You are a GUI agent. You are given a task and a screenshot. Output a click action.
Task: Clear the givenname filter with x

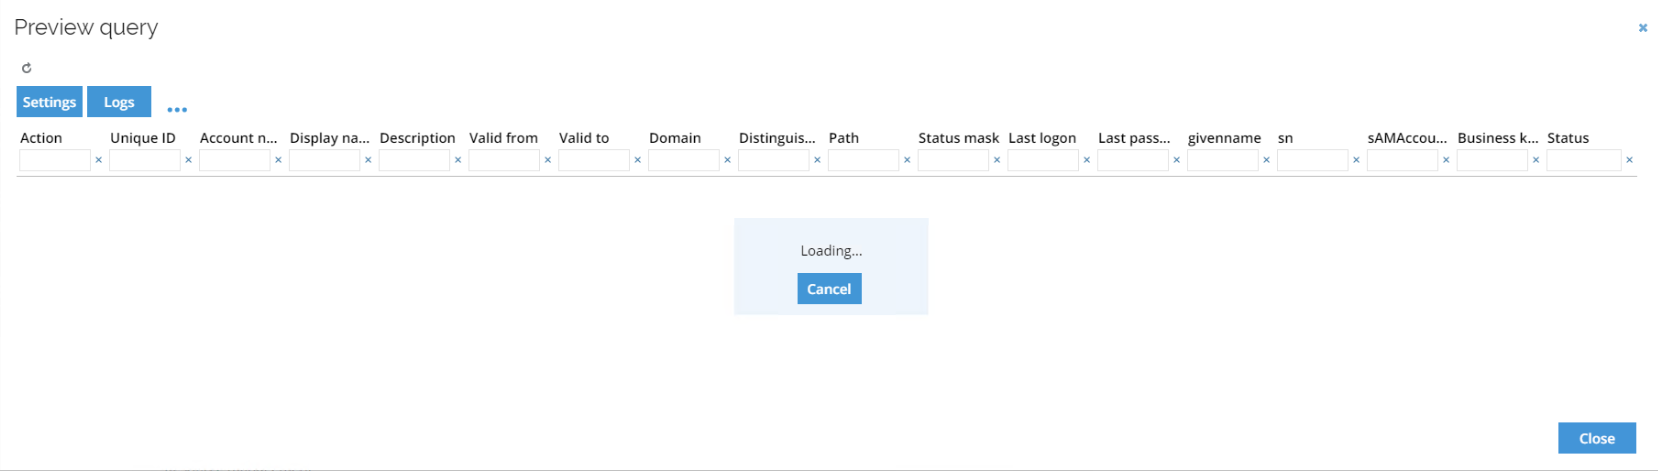click(x=1266, y=160)
